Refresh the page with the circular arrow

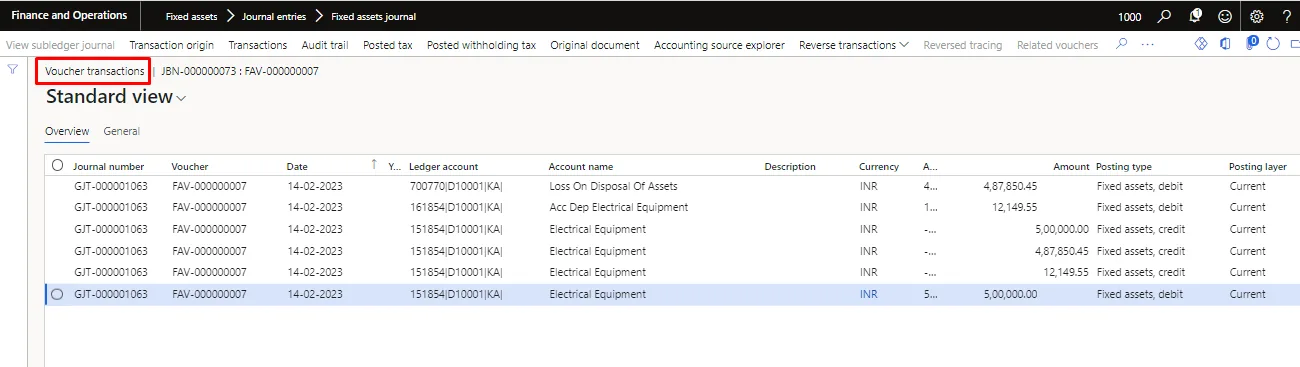1273,44
